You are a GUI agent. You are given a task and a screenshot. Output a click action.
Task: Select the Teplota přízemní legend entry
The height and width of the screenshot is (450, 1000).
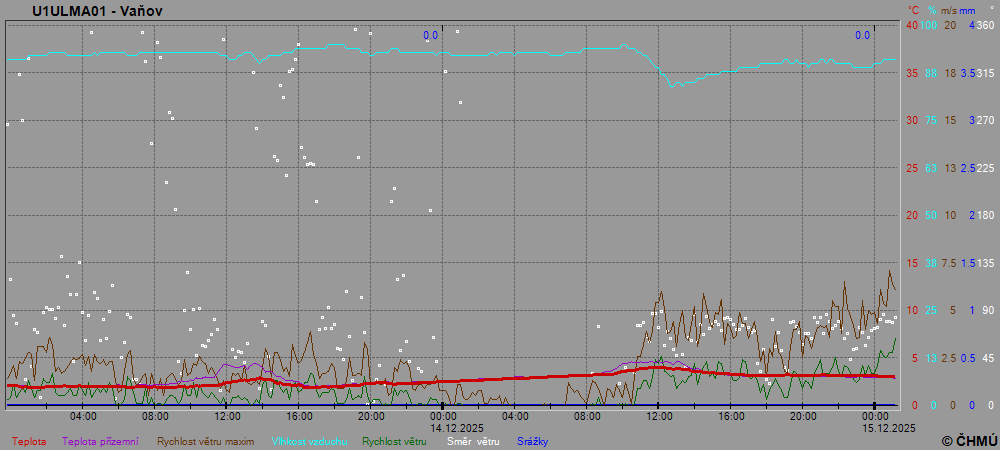[x=103, y=441]
